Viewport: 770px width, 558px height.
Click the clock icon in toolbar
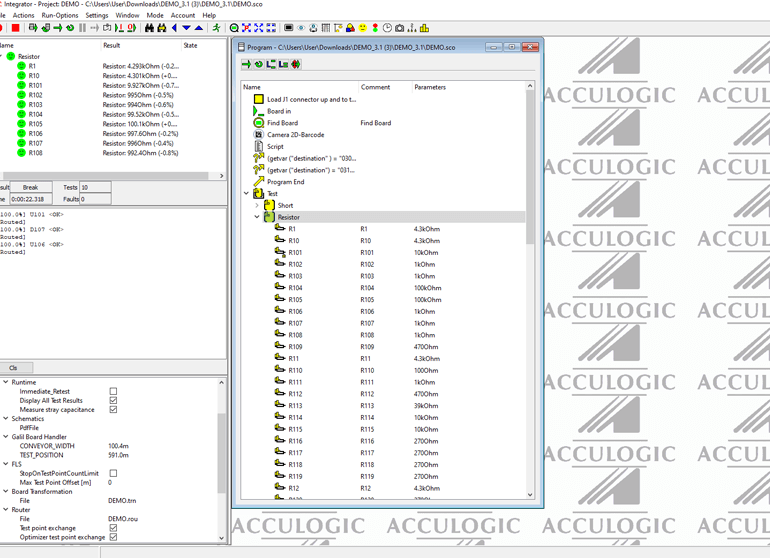point(387,28)
